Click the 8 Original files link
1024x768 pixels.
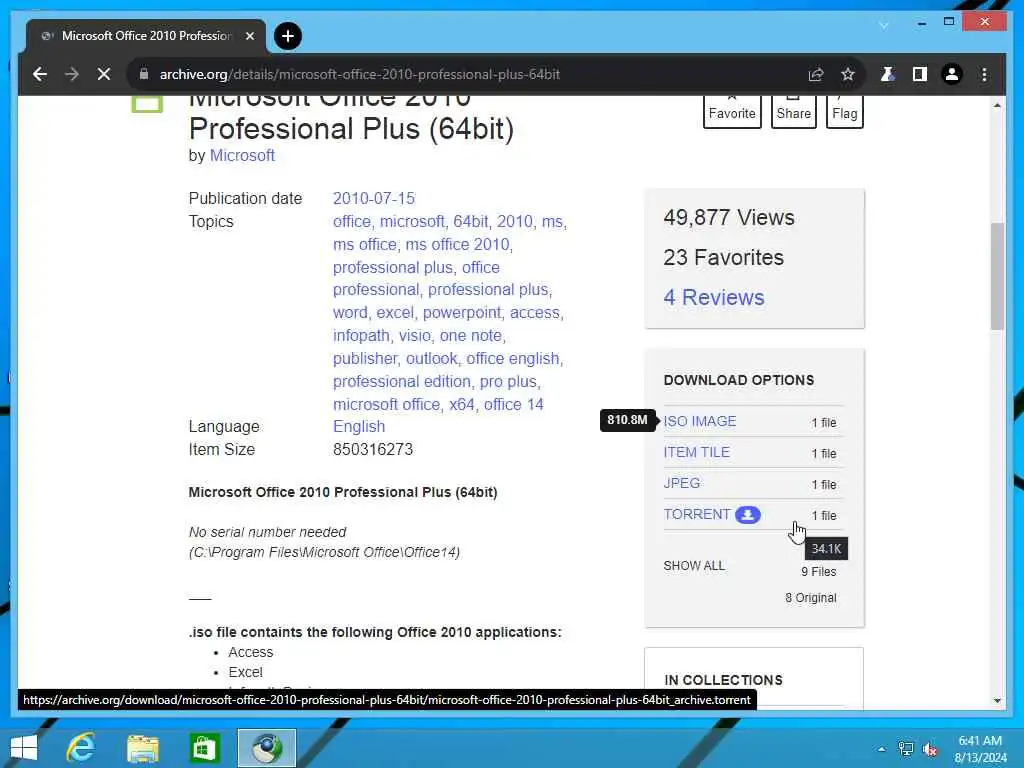click(x=810, y=598)
